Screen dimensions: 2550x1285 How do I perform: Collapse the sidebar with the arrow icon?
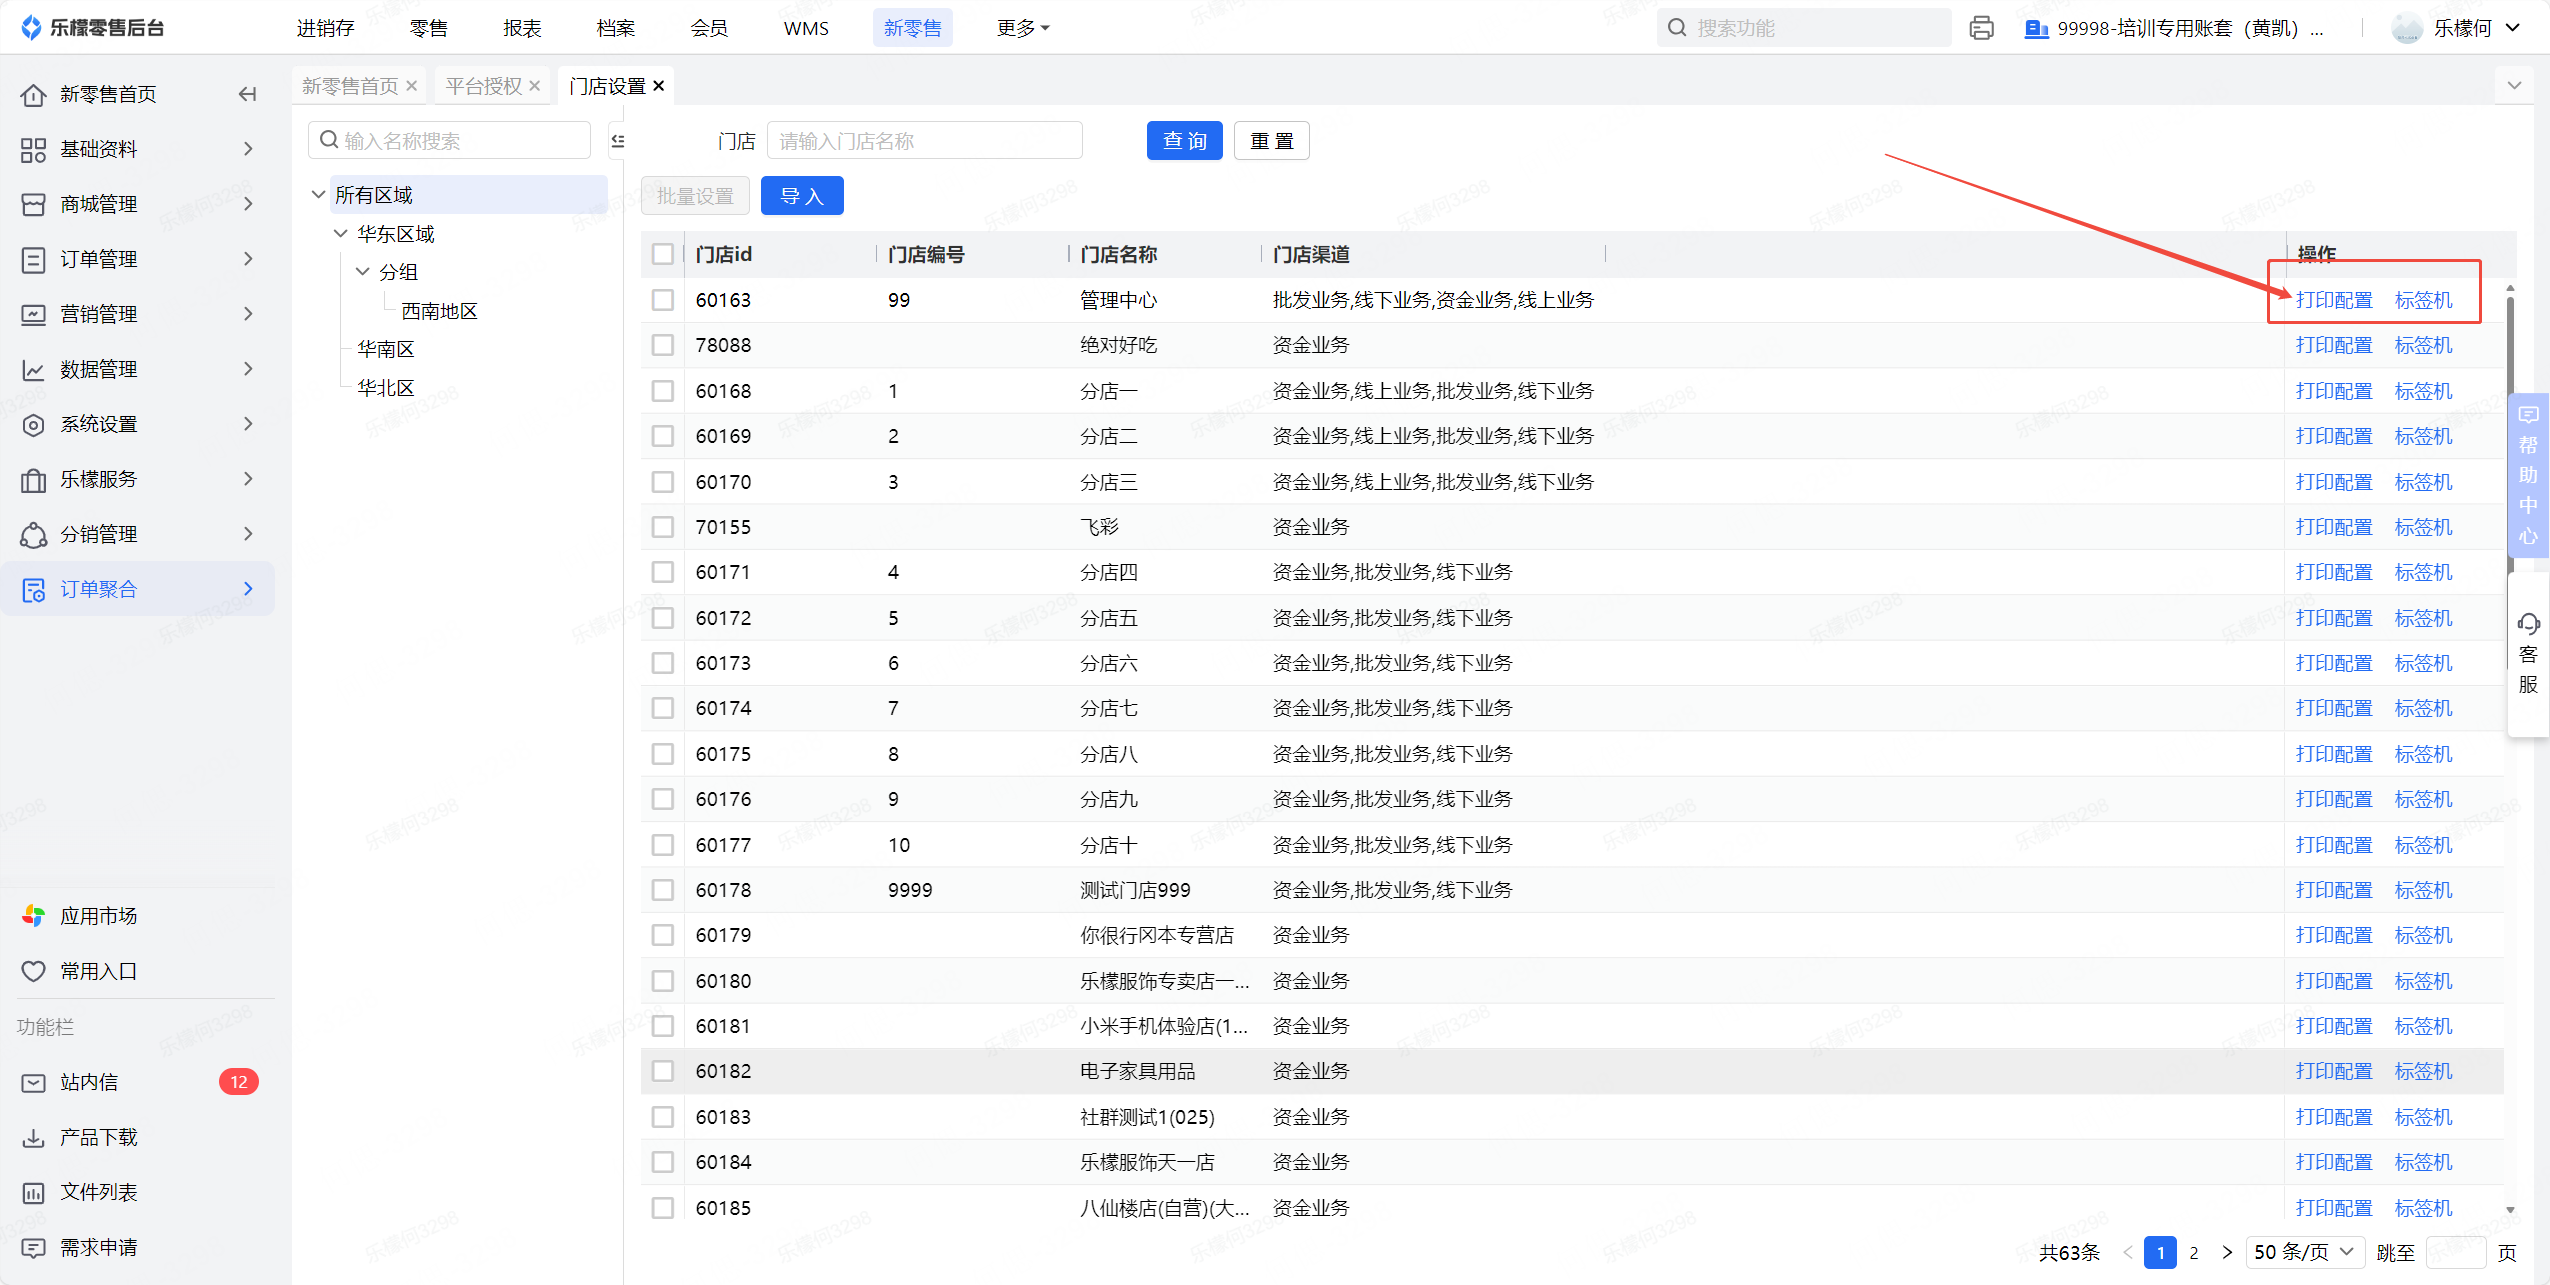247,94
